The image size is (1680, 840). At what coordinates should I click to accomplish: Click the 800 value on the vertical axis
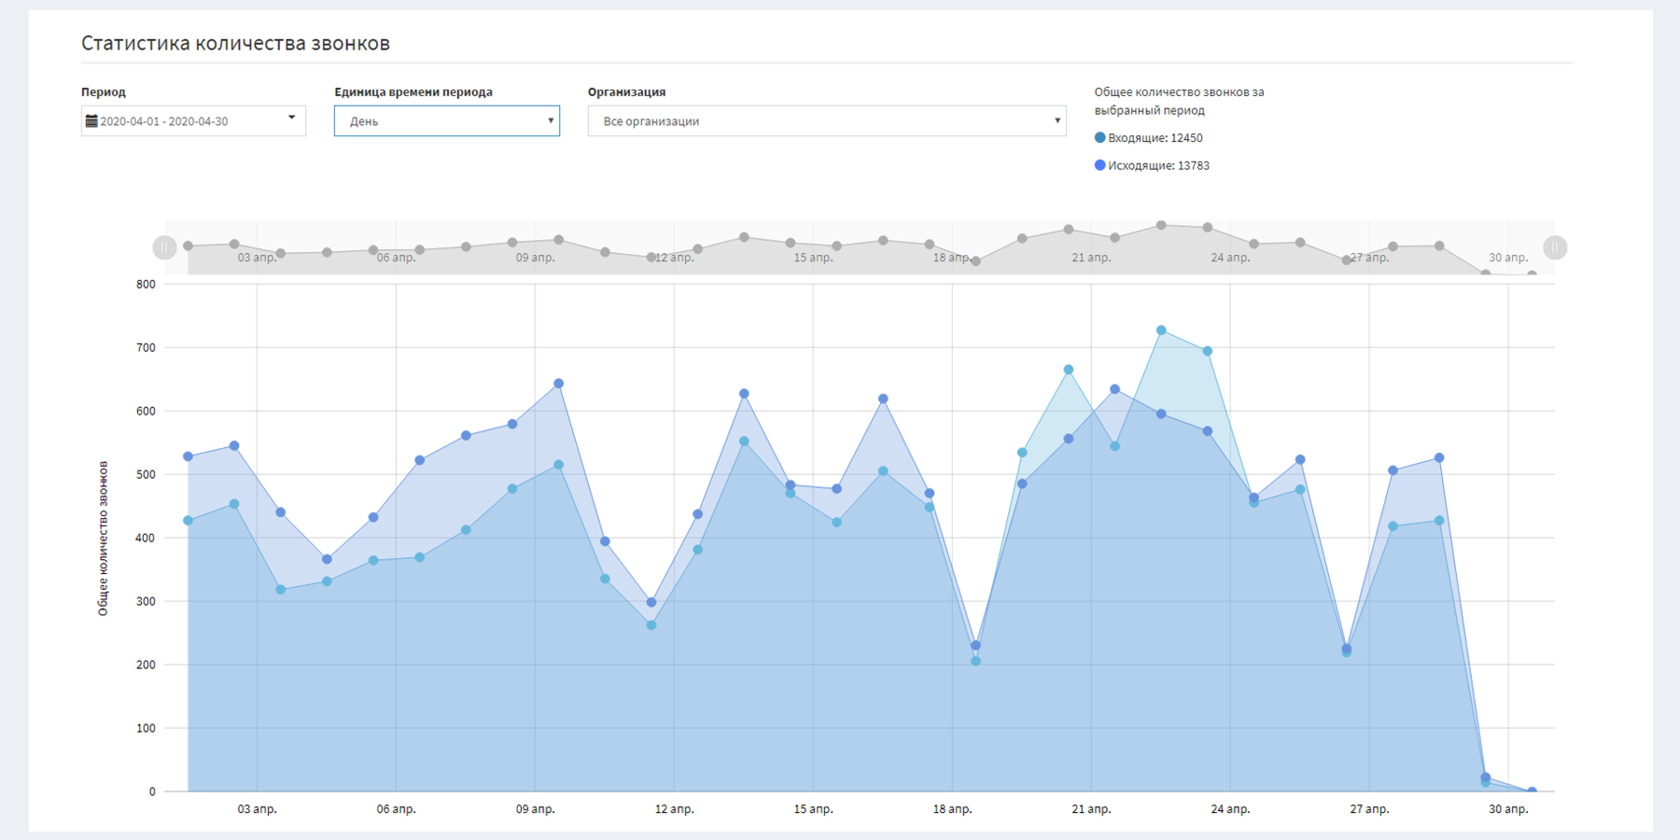146,284
